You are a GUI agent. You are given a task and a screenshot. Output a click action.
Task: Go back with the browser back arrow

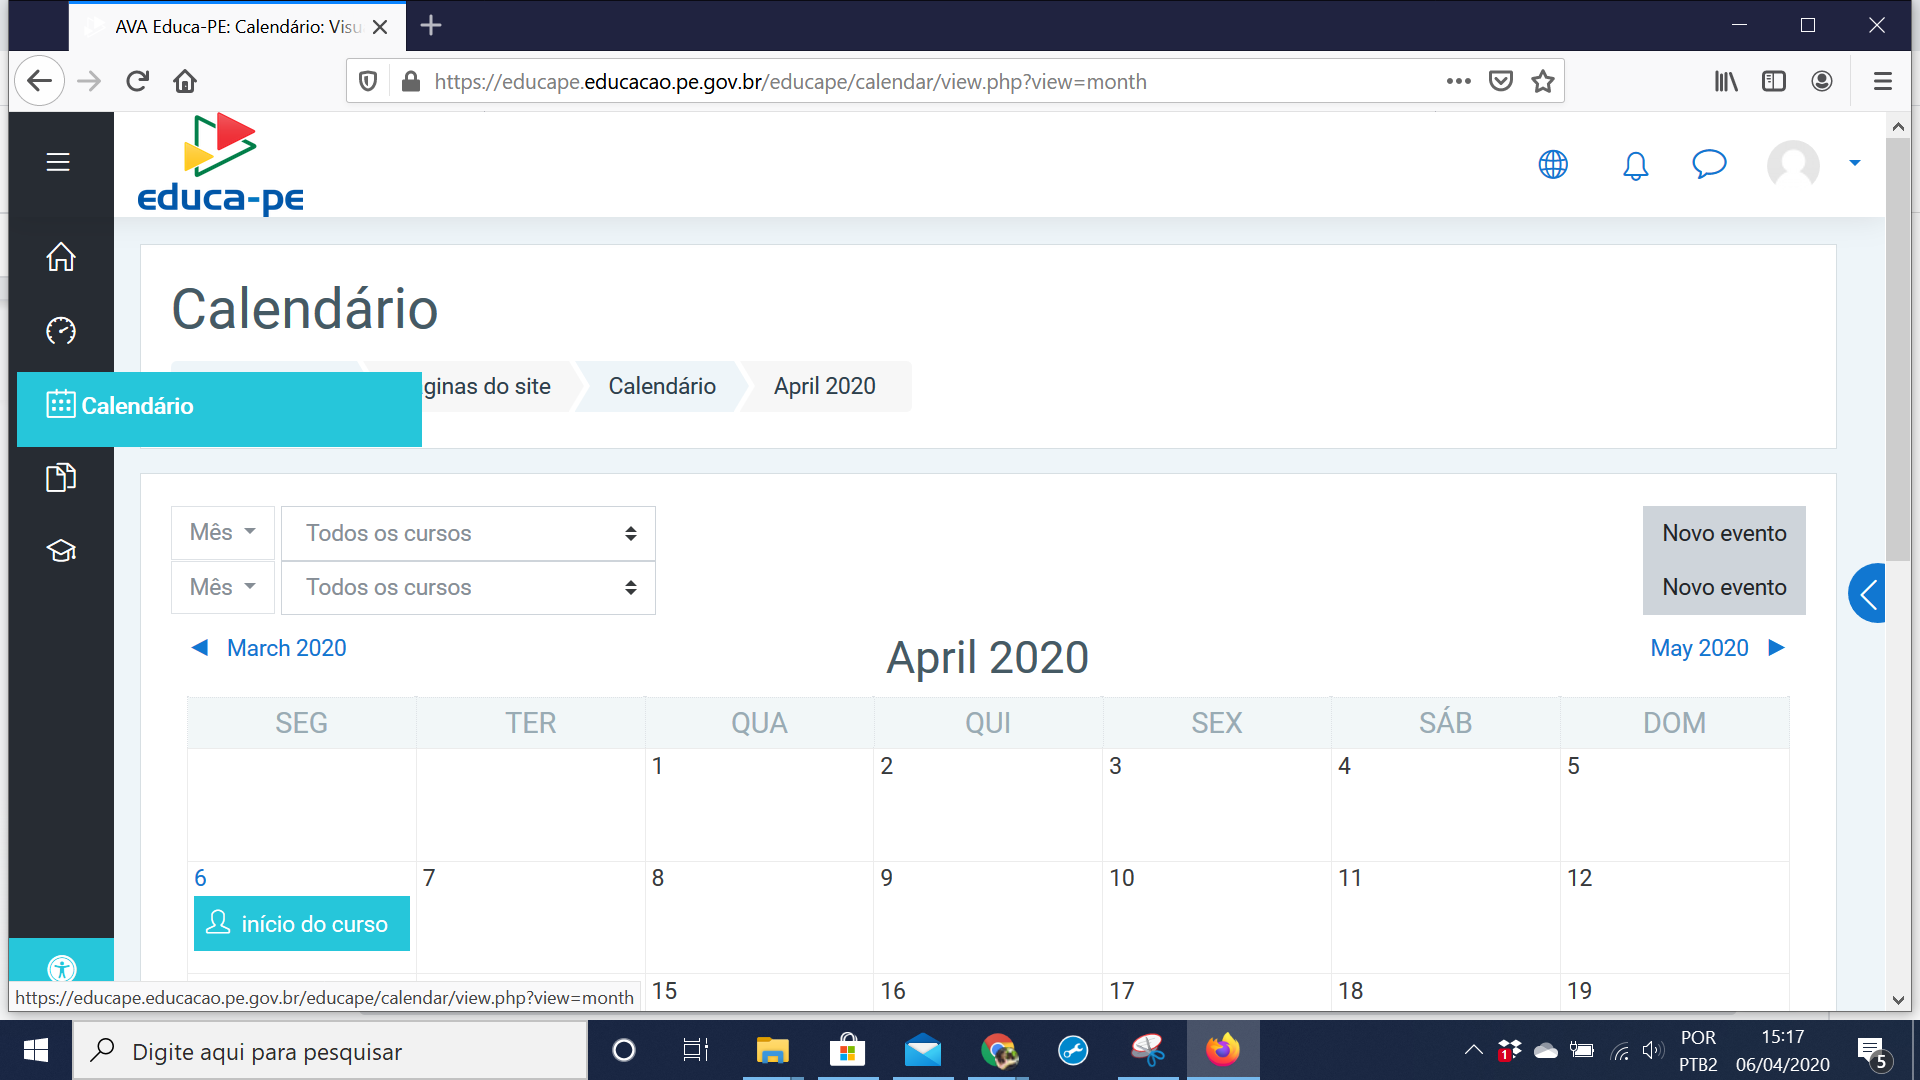click(x=39, y=81)
